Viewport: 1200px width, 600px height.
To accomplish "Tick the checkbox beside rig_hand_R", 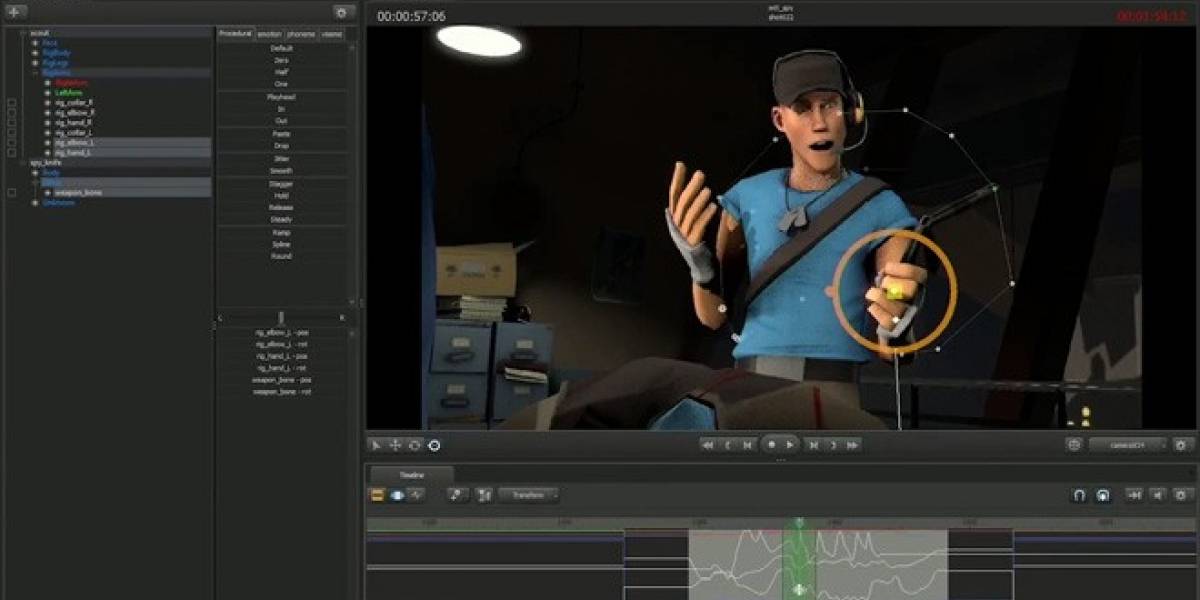I will pos(12,122).
